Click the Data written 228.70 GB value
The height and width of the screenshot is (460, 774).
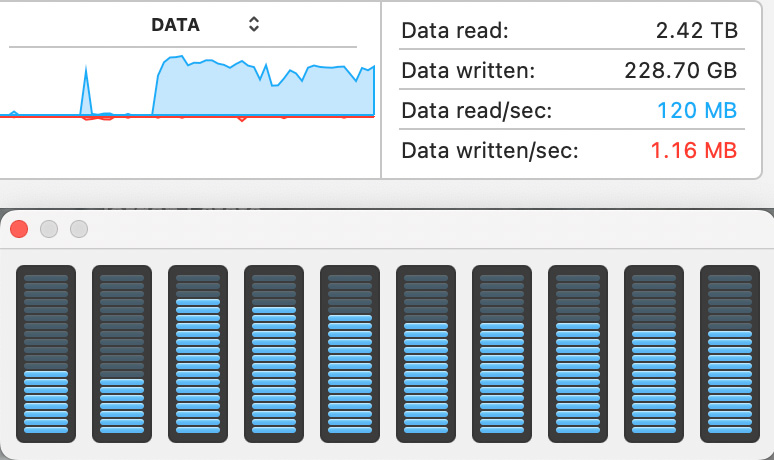[681, 71]
